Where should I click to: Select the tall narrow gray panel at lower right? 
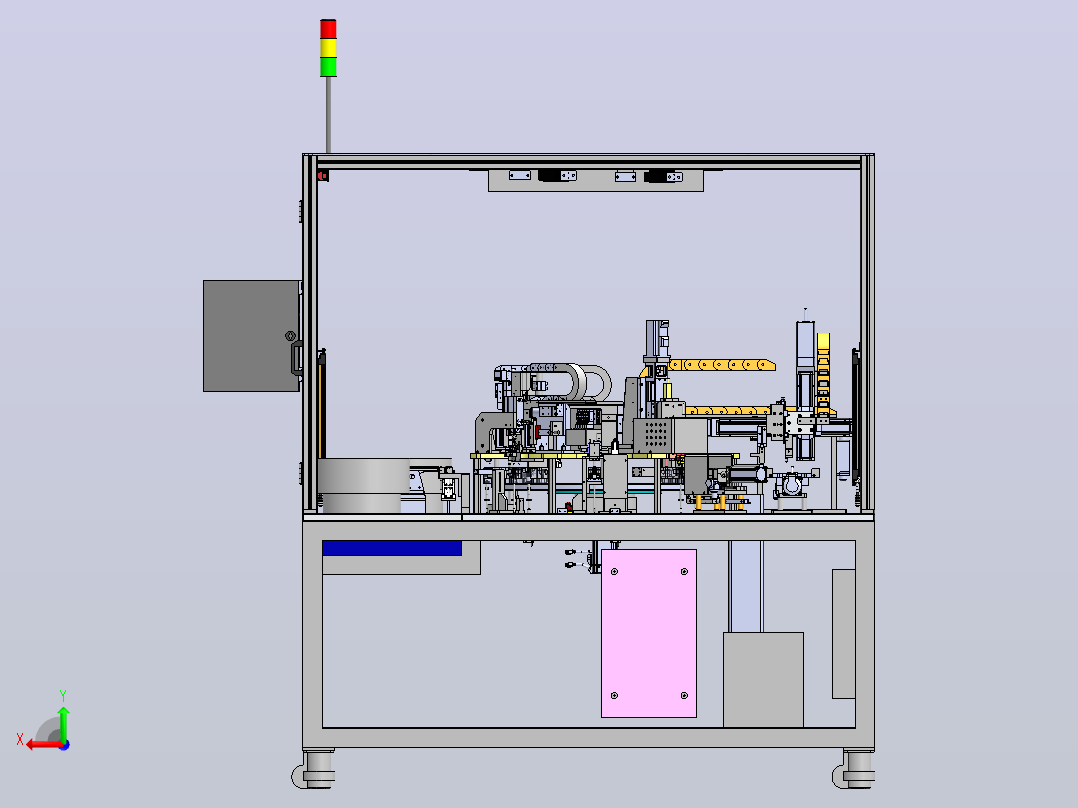[x=844, y=633]
